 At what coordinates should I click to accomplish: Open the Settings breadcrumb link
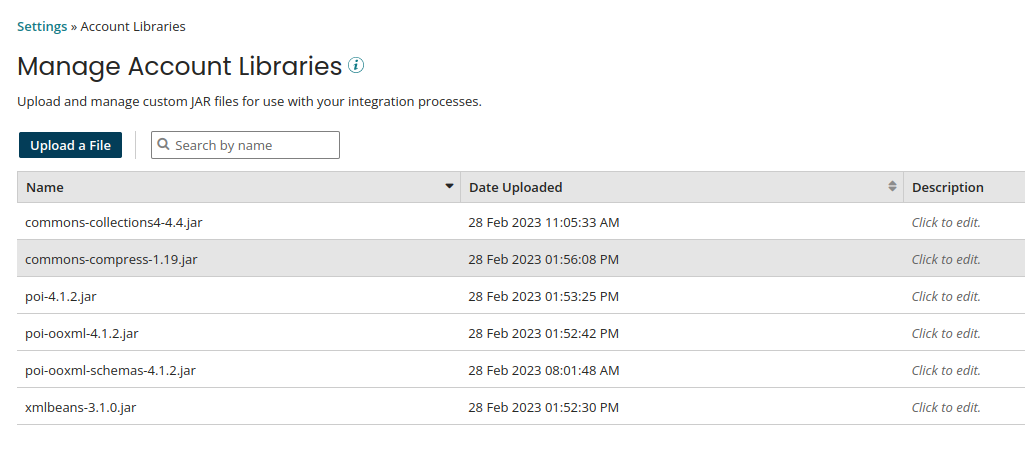[x=42, y=27]
